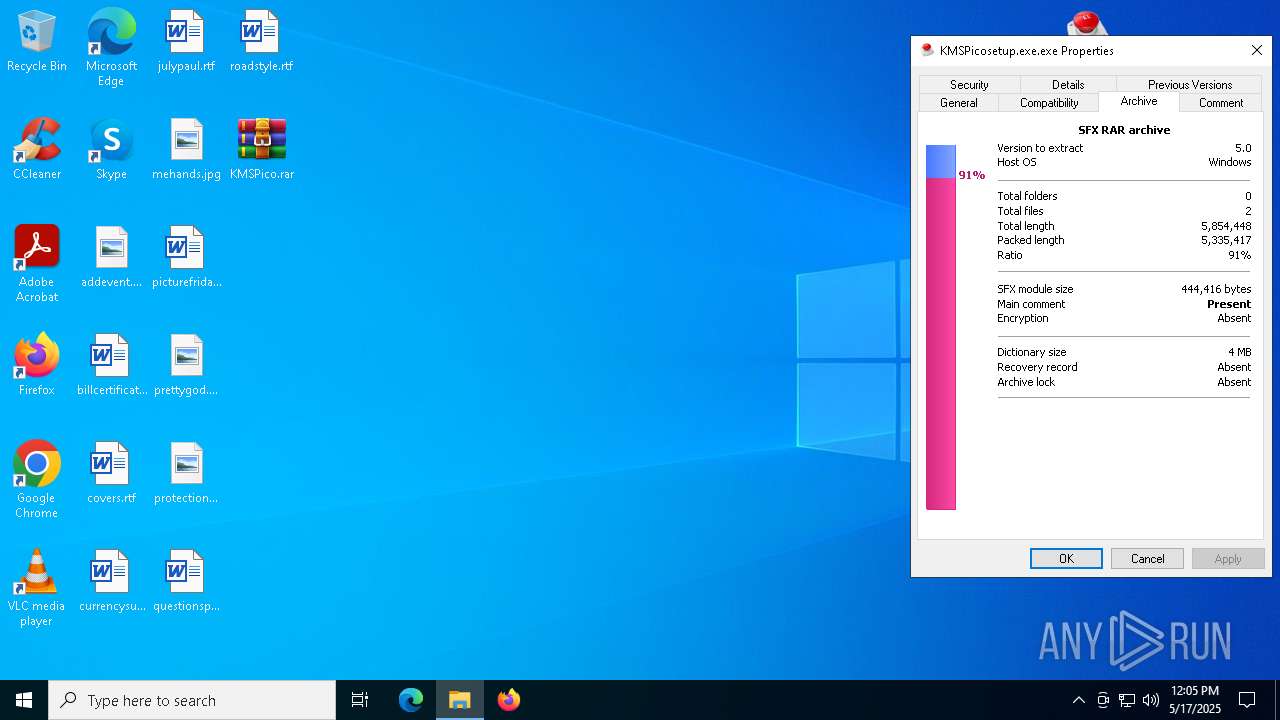Click the Main comment Present value
1280x720 pixels.
[1229, 304]
